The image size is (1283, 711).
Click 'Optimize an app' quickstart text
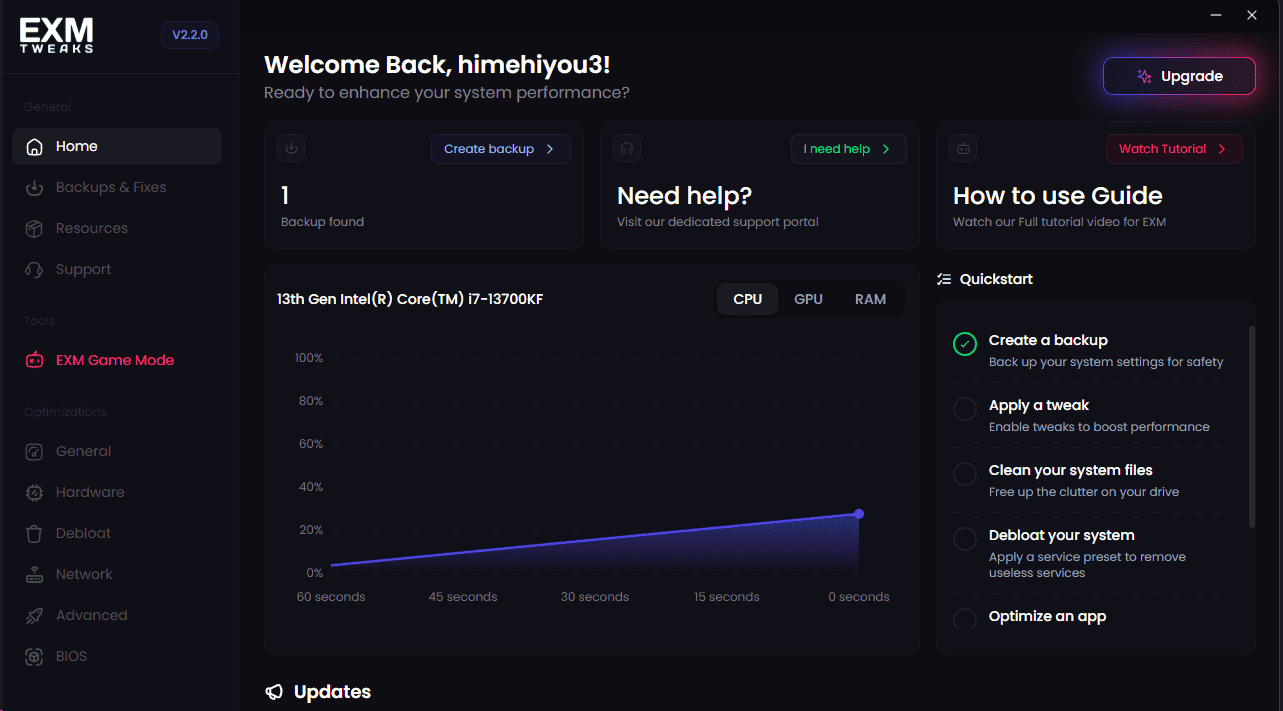tap(1048, 616)
